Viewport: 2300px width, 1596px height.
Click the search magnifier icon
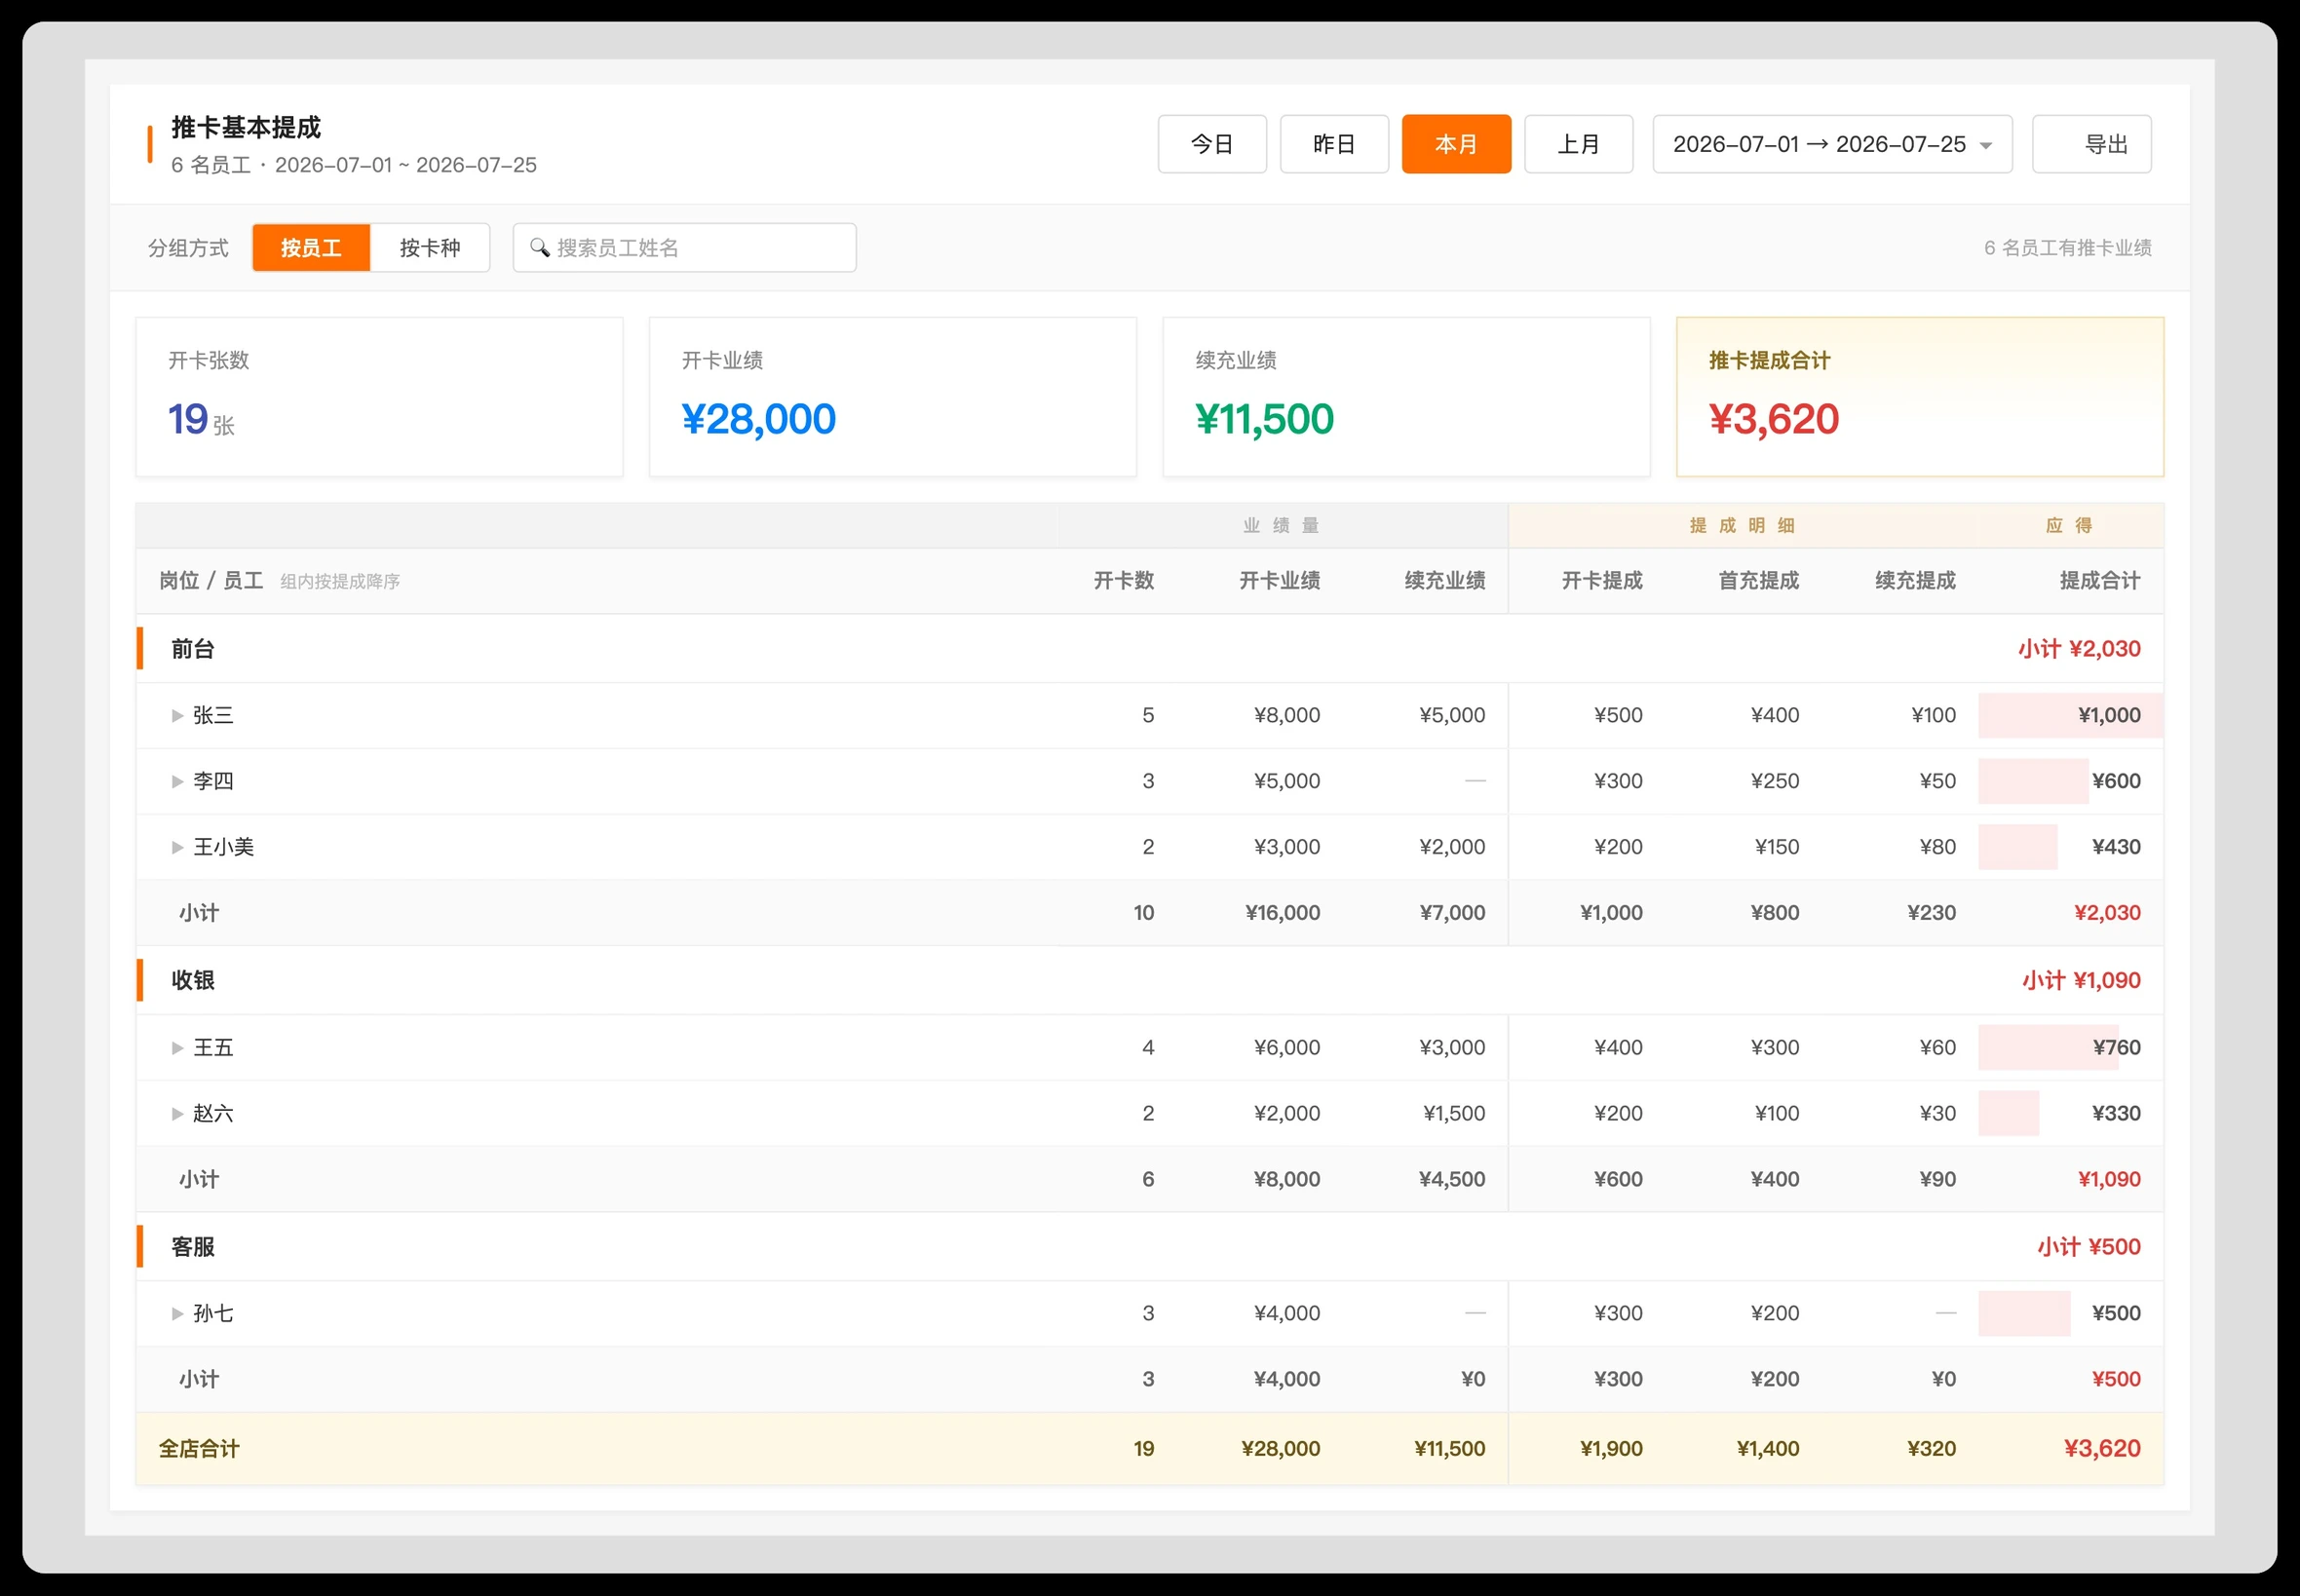(x=540, y=247)
